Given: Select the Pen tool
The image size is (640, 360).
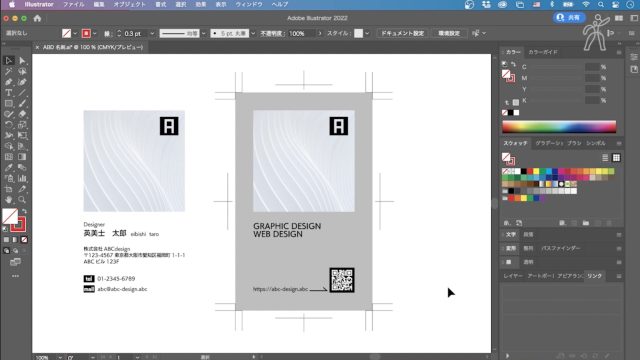Looking at the screenshot, I should pos(9,82).
